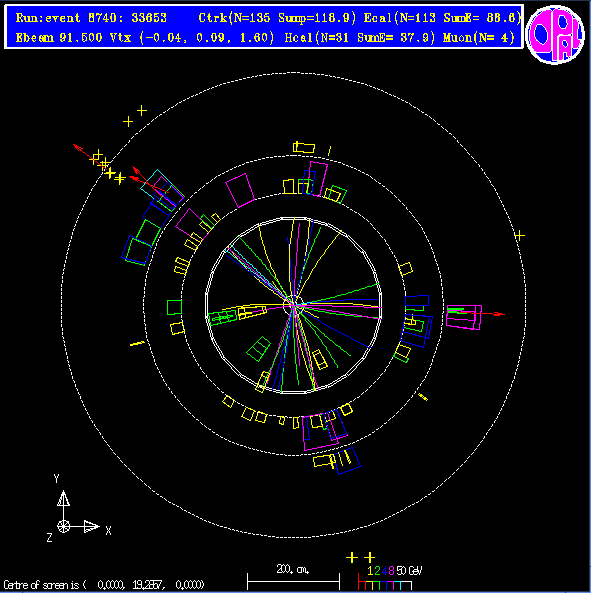Select the green box left of center ring

point(174,307)
